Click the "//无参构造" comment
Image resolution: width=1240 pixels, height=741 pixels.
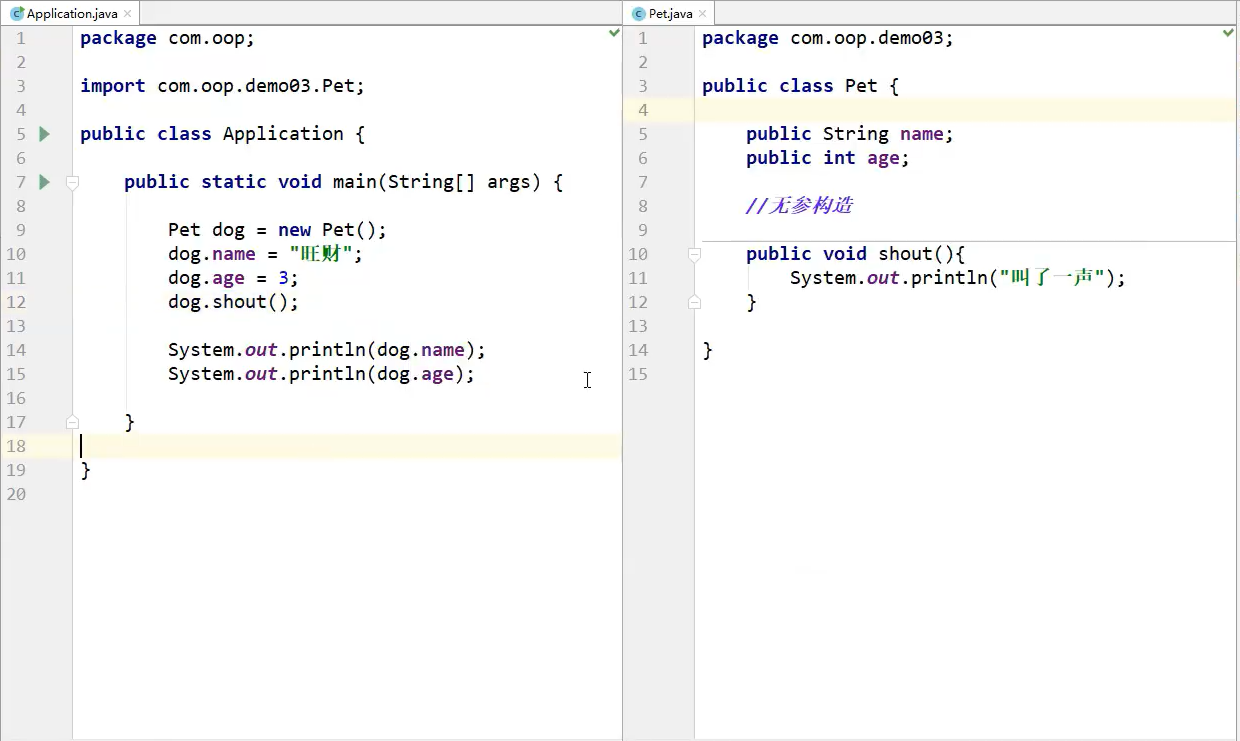click(799, 206)
